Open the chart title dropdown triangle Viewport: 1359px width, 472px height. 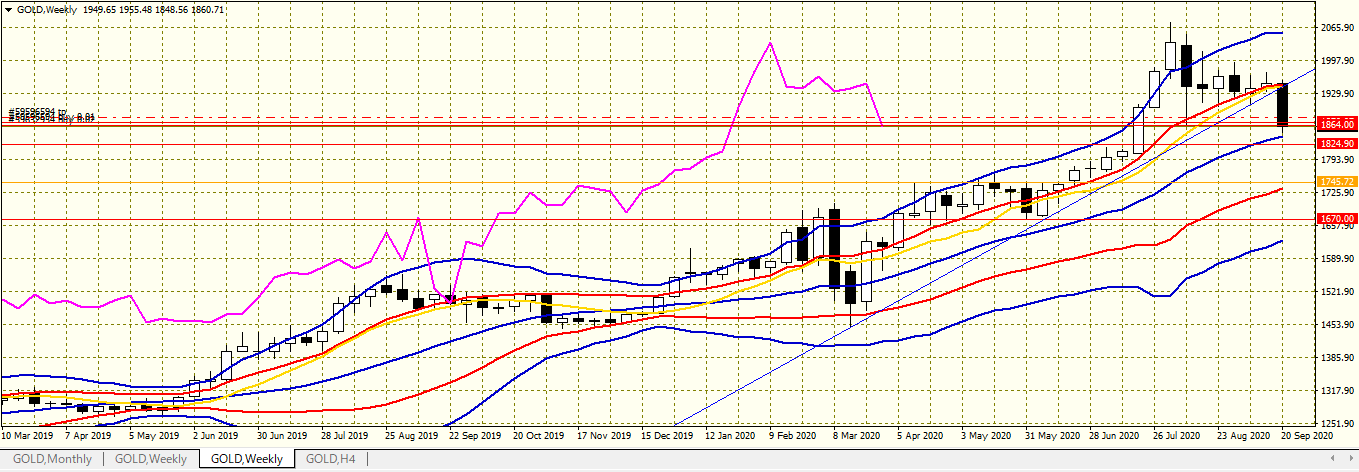[x=8, y=9]
